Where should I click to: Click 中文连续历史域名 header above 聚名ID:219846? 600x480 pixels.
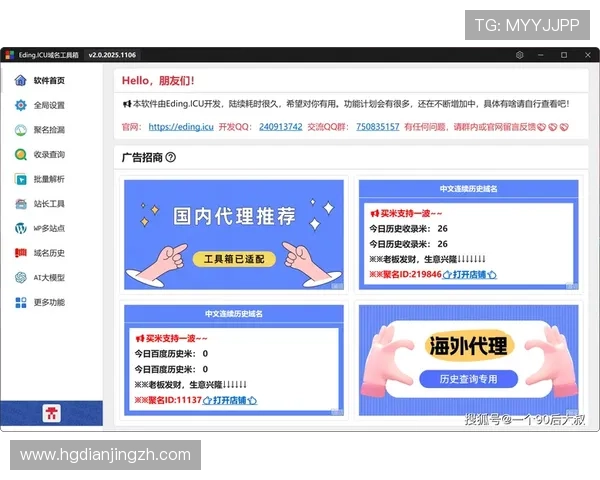(468, 189)
